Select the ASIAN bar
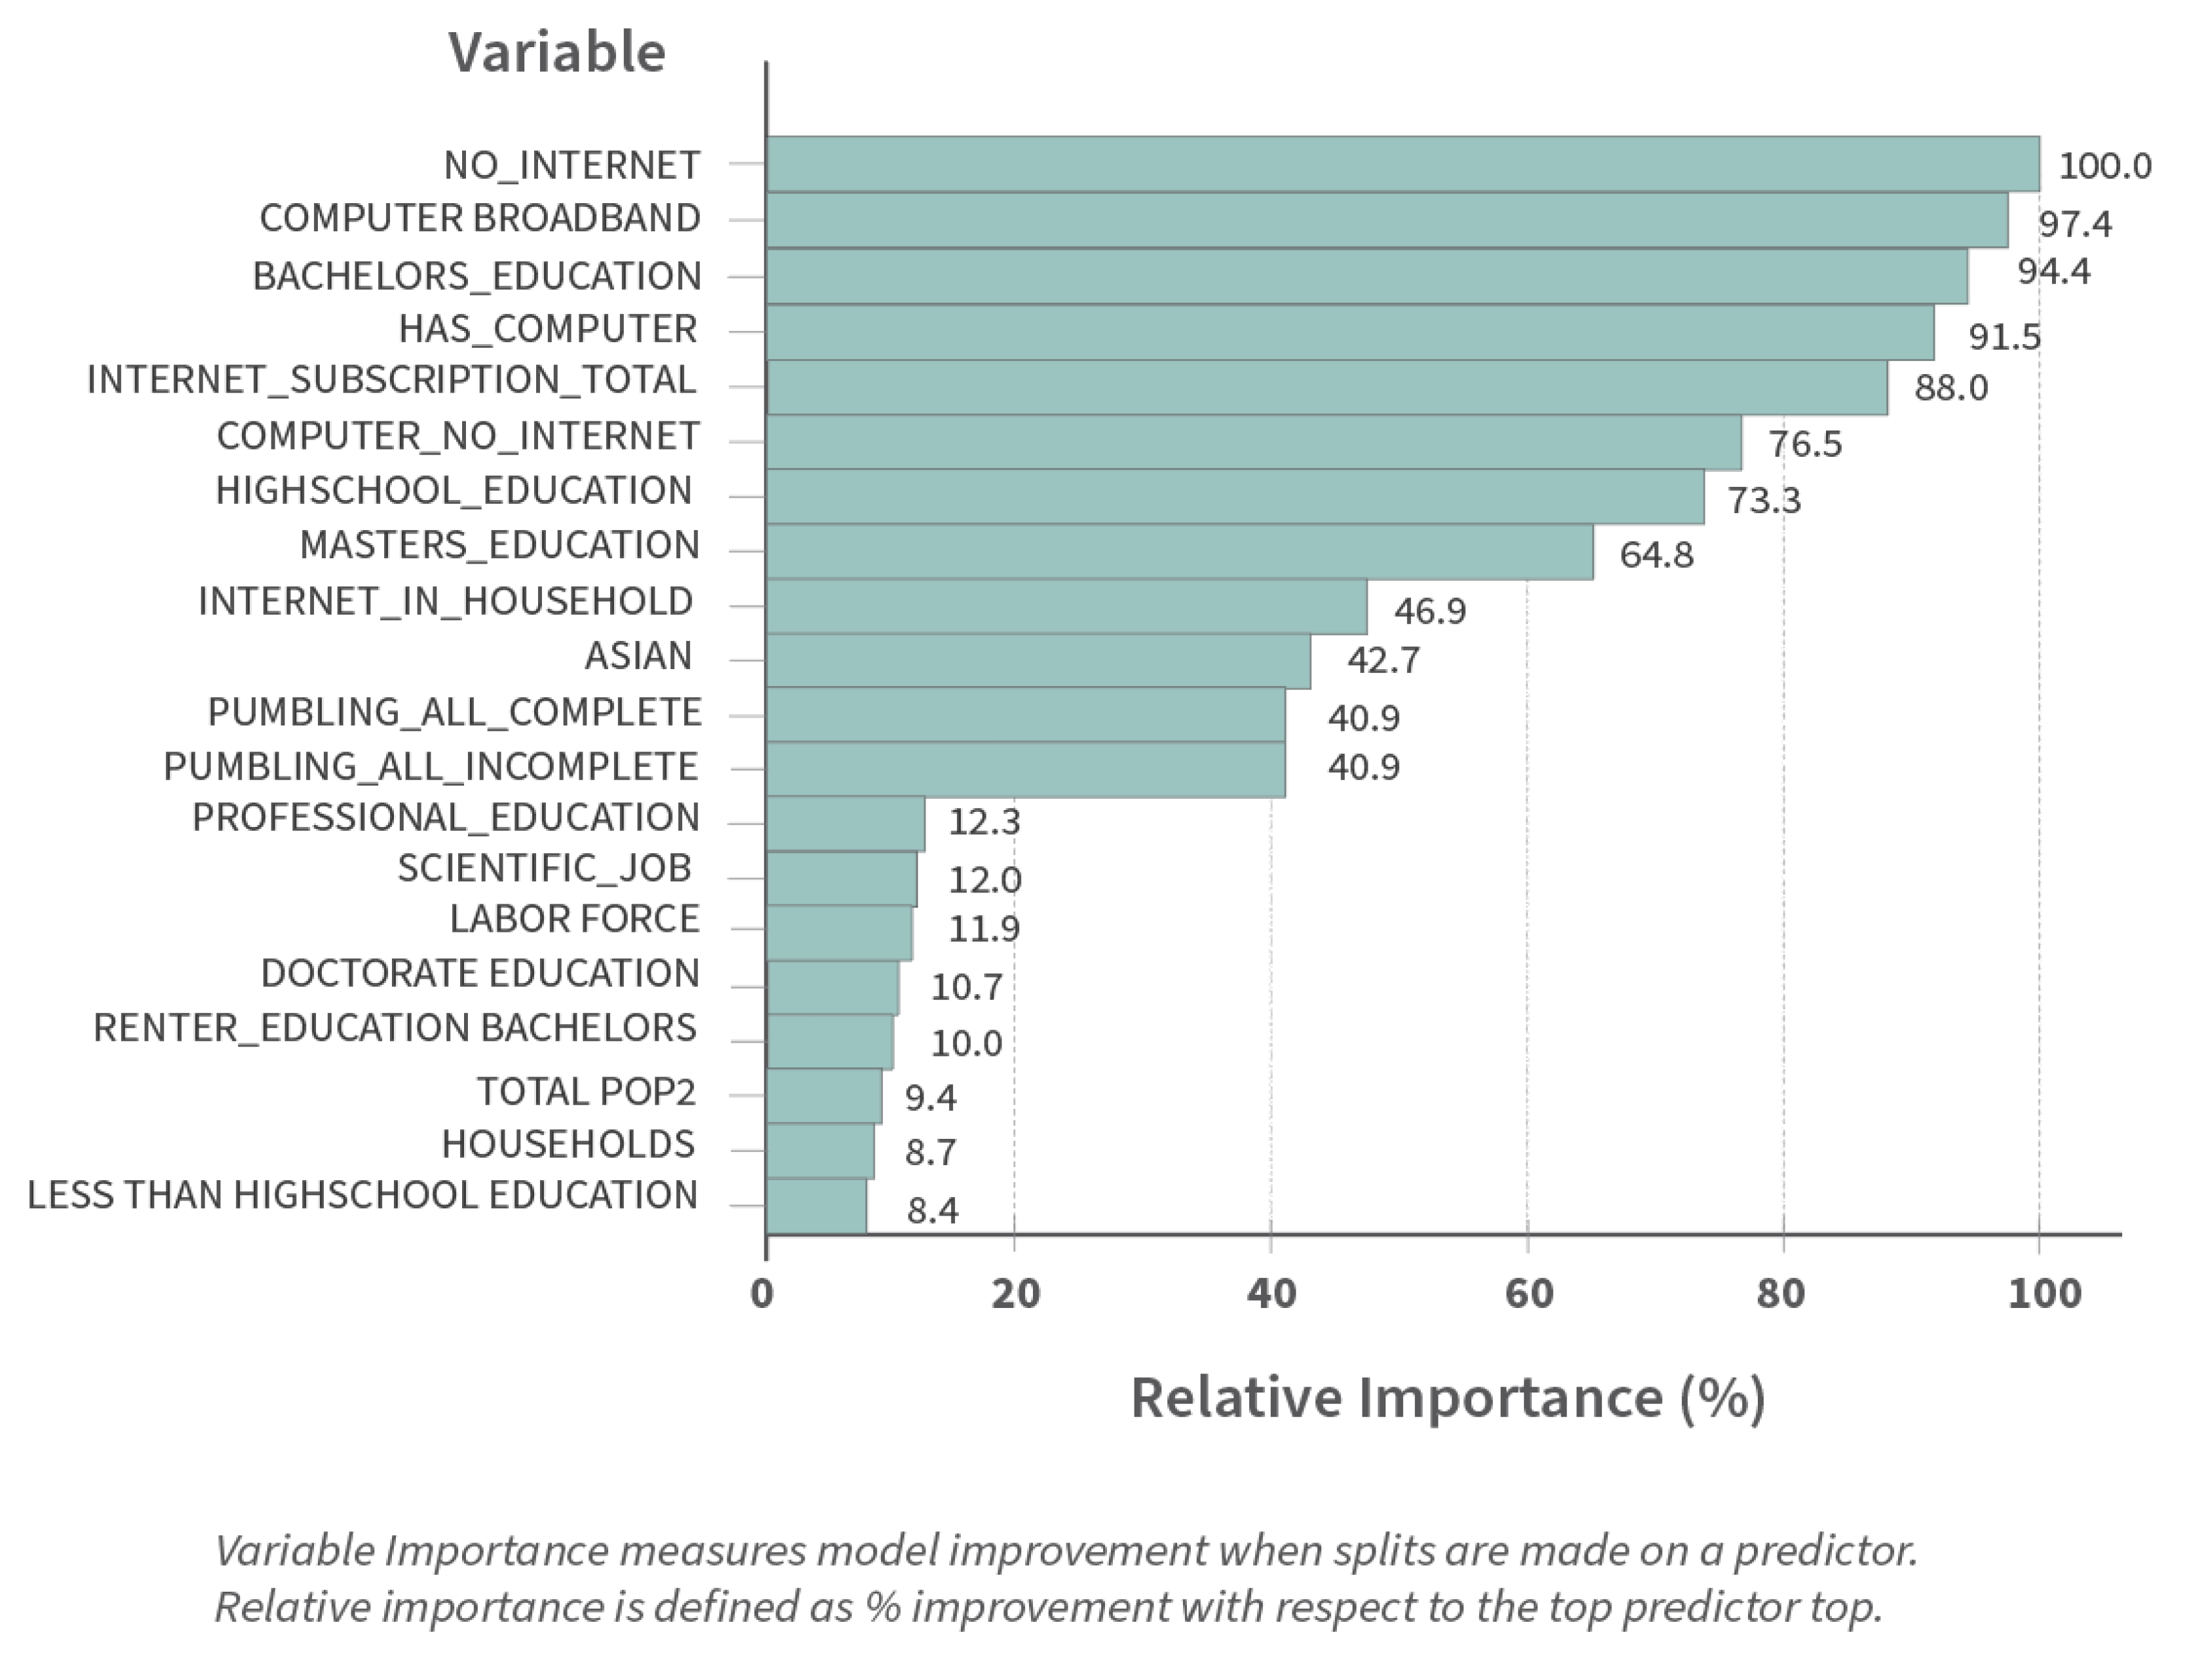This screenshot has height=1654, width=2212. tap(1038, 661)
